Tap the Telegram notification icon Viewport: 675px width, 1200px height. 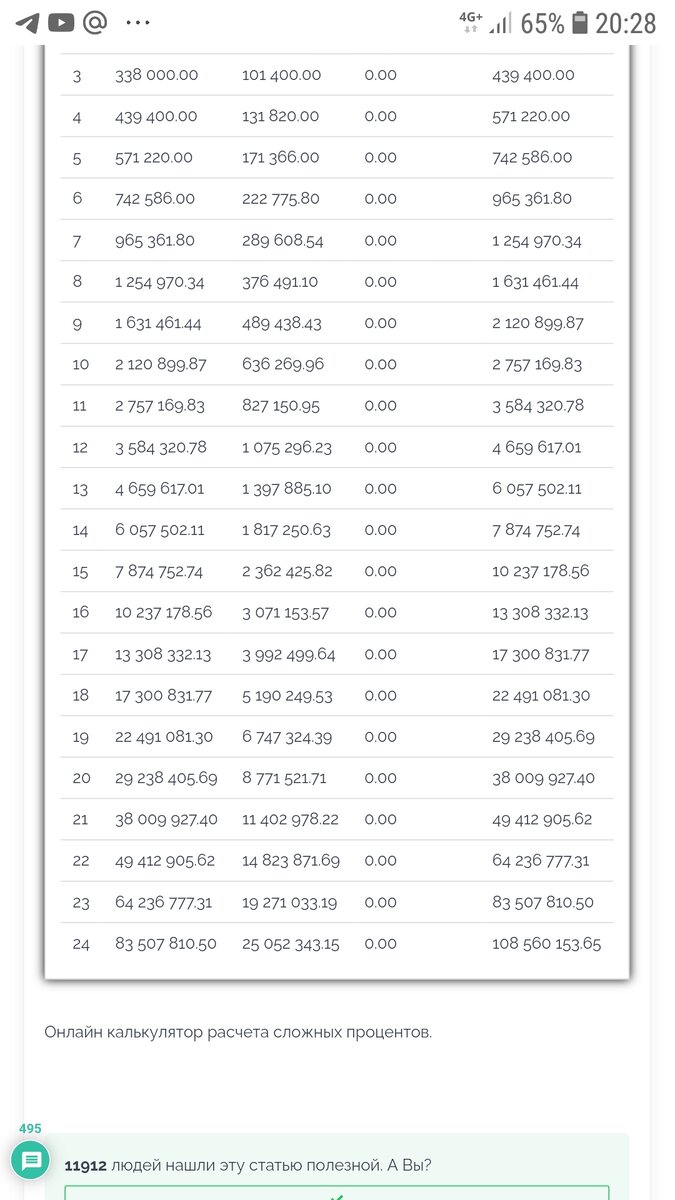tap(27, 23)
